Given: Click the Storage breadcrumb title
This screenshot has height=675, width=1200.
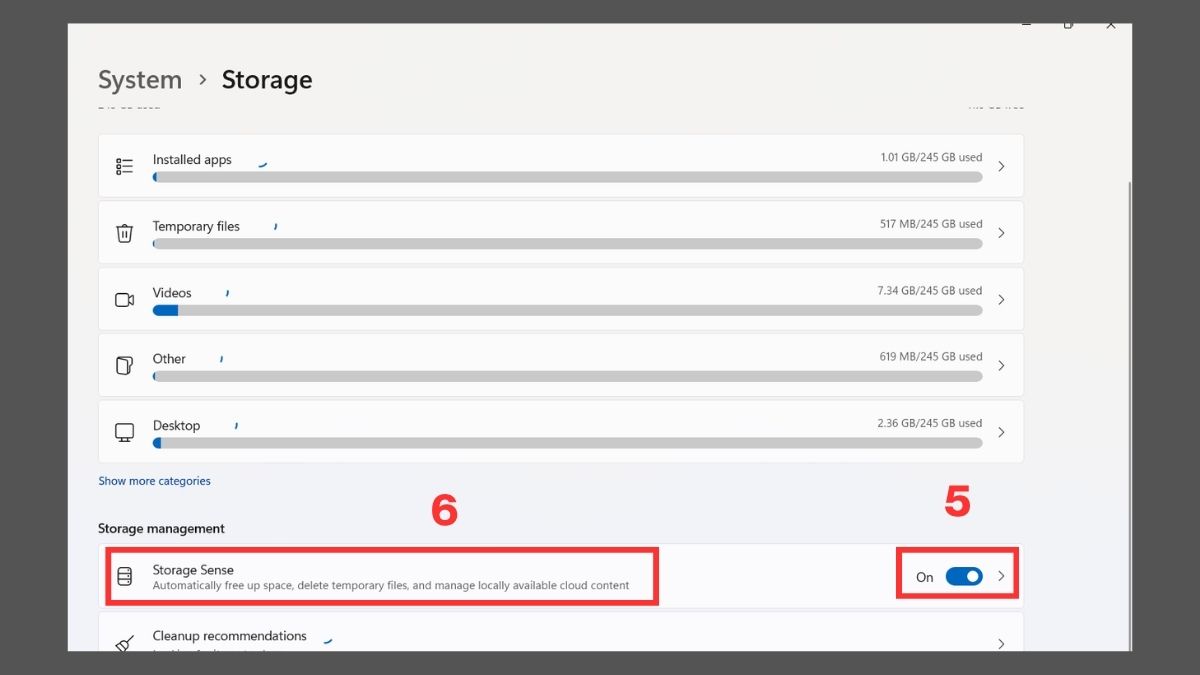Looking at the screenshot, I should point(267,80).
